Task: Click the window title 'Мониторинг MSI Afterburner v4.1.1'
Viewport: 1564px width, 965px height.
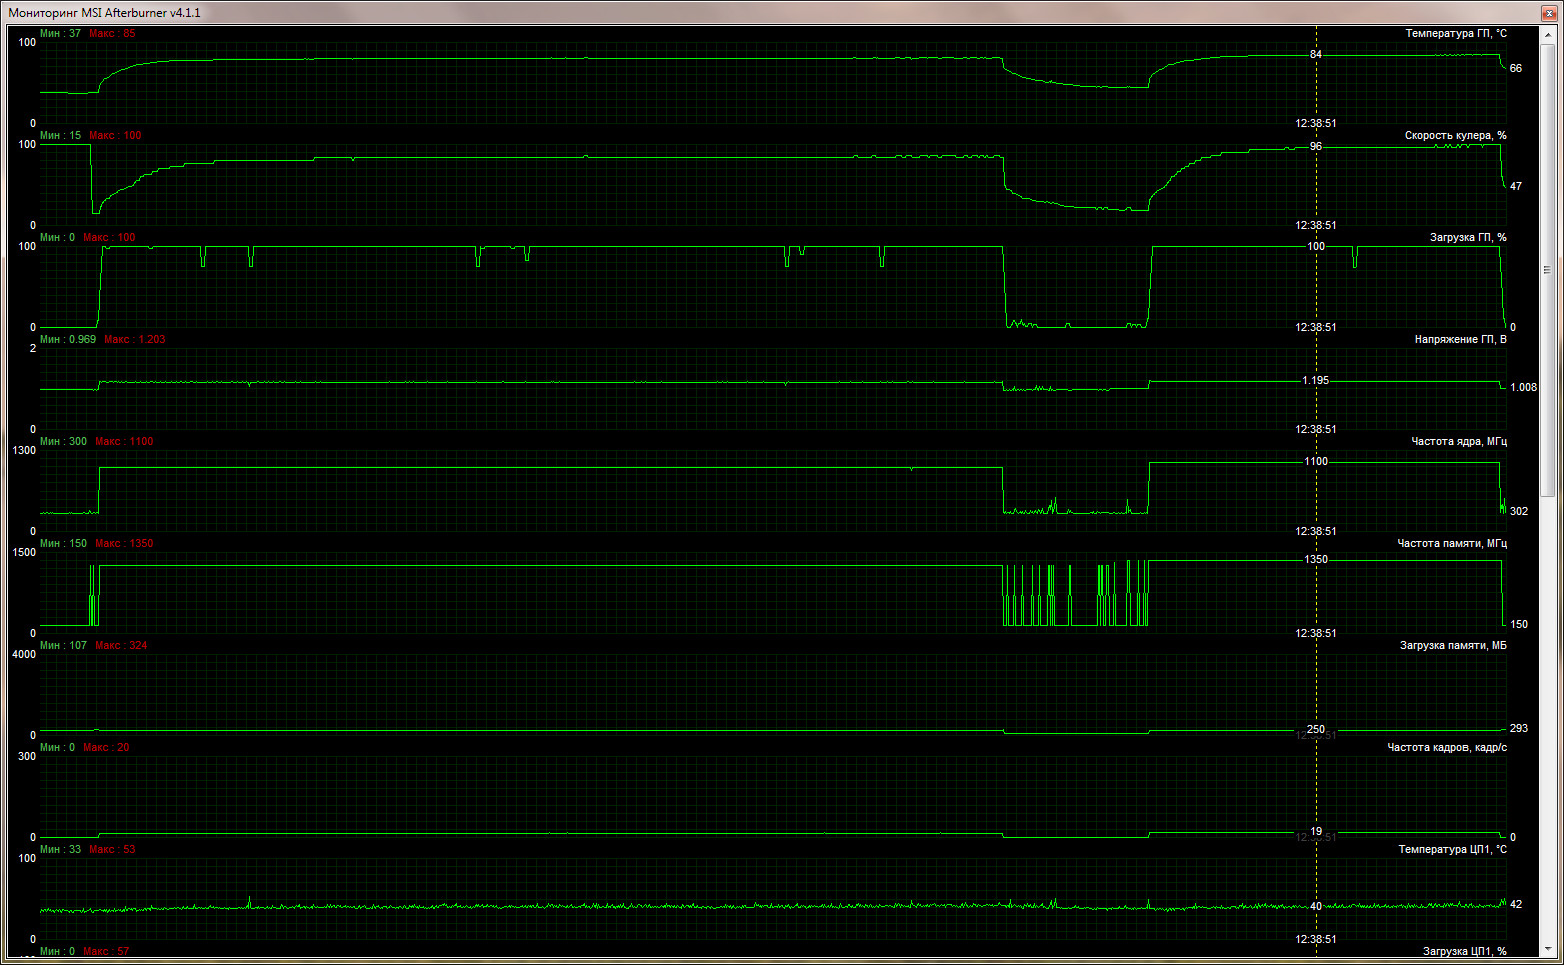Action: [105, 13]
